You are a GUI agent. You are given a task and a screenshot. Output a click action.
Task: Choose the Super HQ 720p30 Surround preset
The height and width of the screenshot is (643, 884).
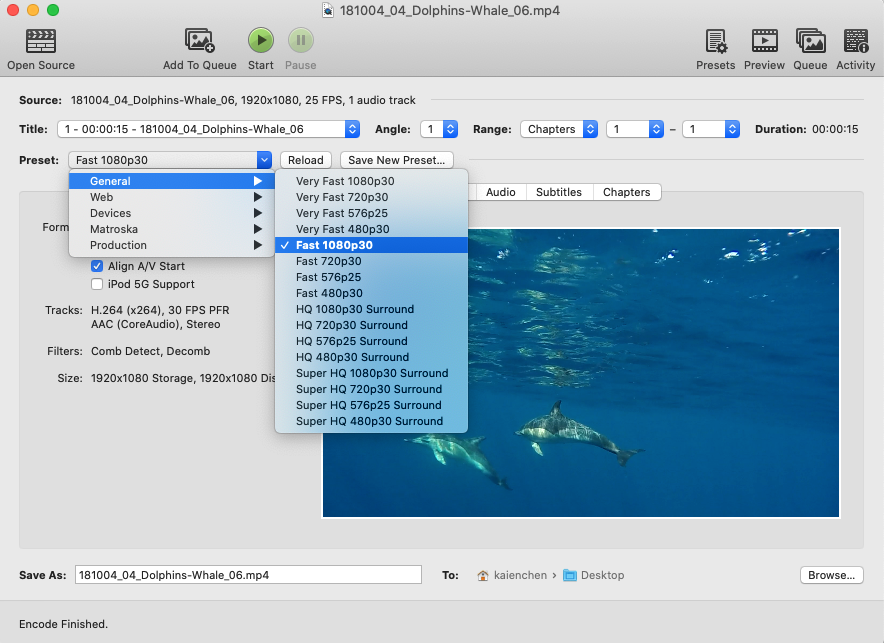coord(372,389)
